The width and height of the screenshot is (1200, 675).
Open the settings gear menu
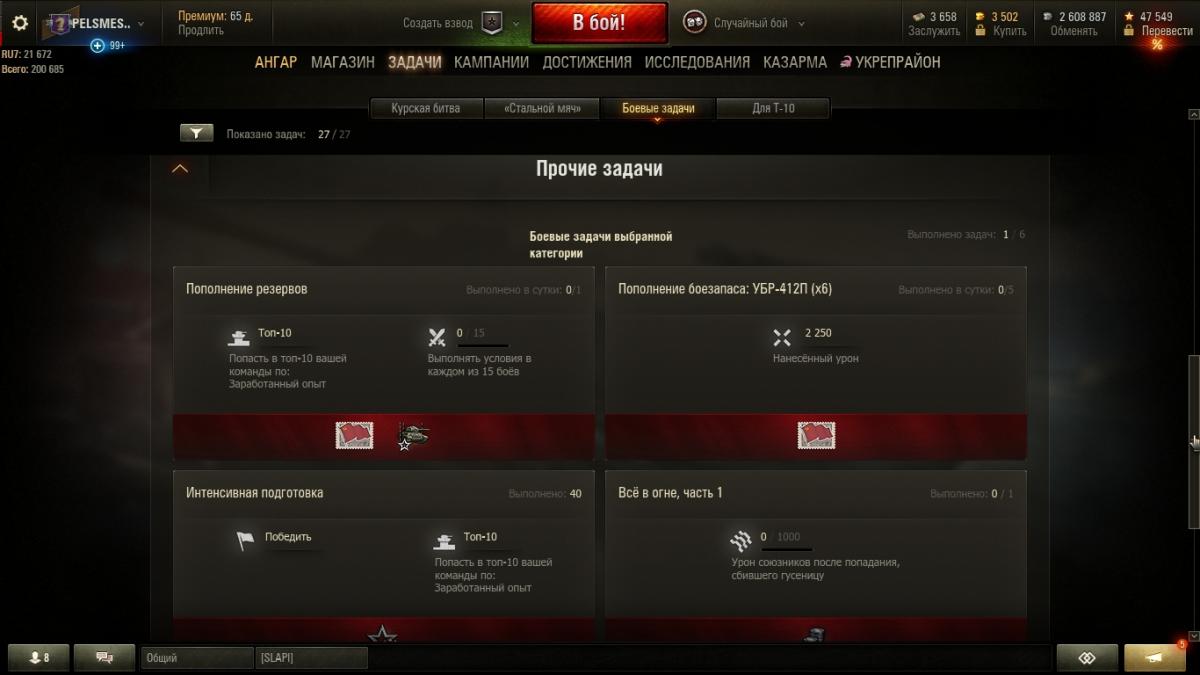(x=20, y=22)
